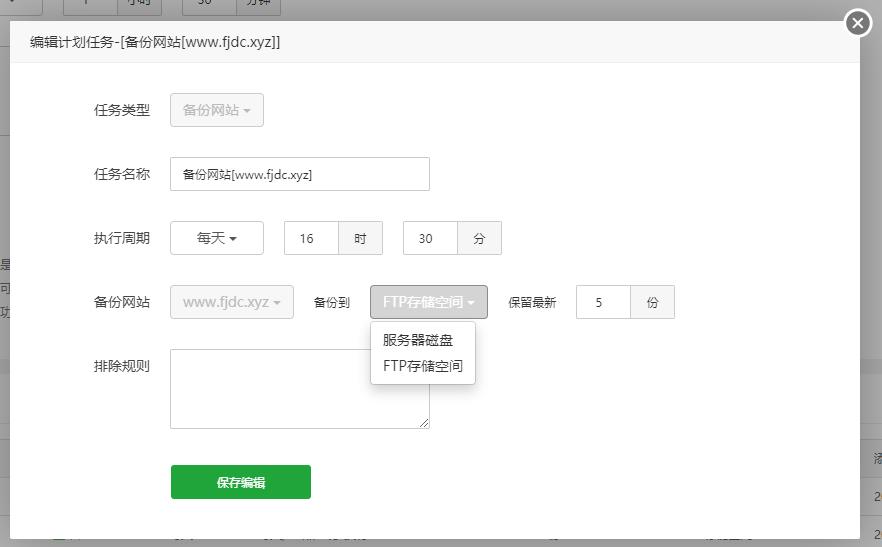Toggle the FTP存储空间 backup destination dropdown
The image size is (882, 547).
tap(429, 302)
